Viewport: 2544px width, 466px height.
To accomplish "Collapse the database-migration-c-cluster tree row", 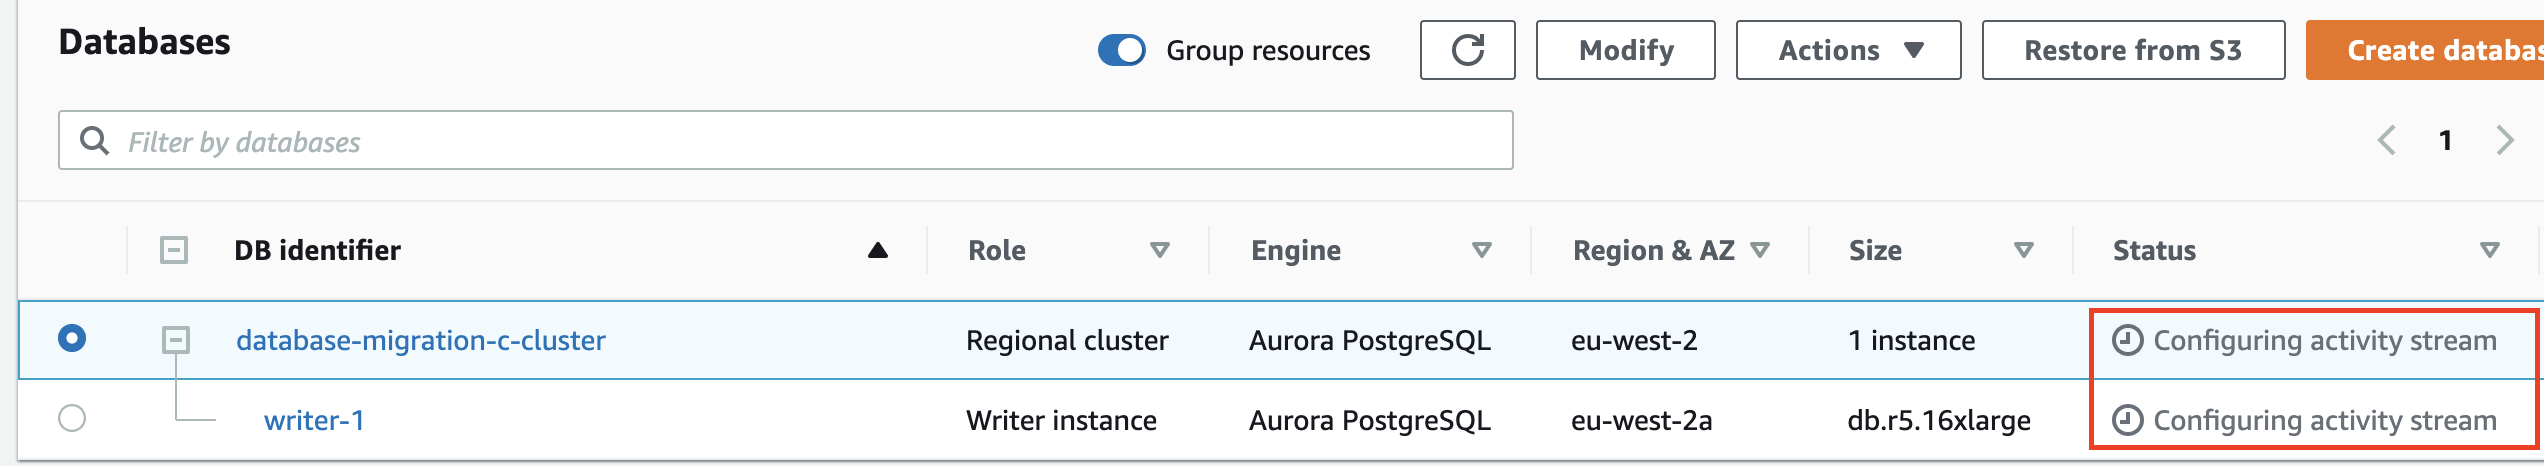I will [x=176, y=340].
